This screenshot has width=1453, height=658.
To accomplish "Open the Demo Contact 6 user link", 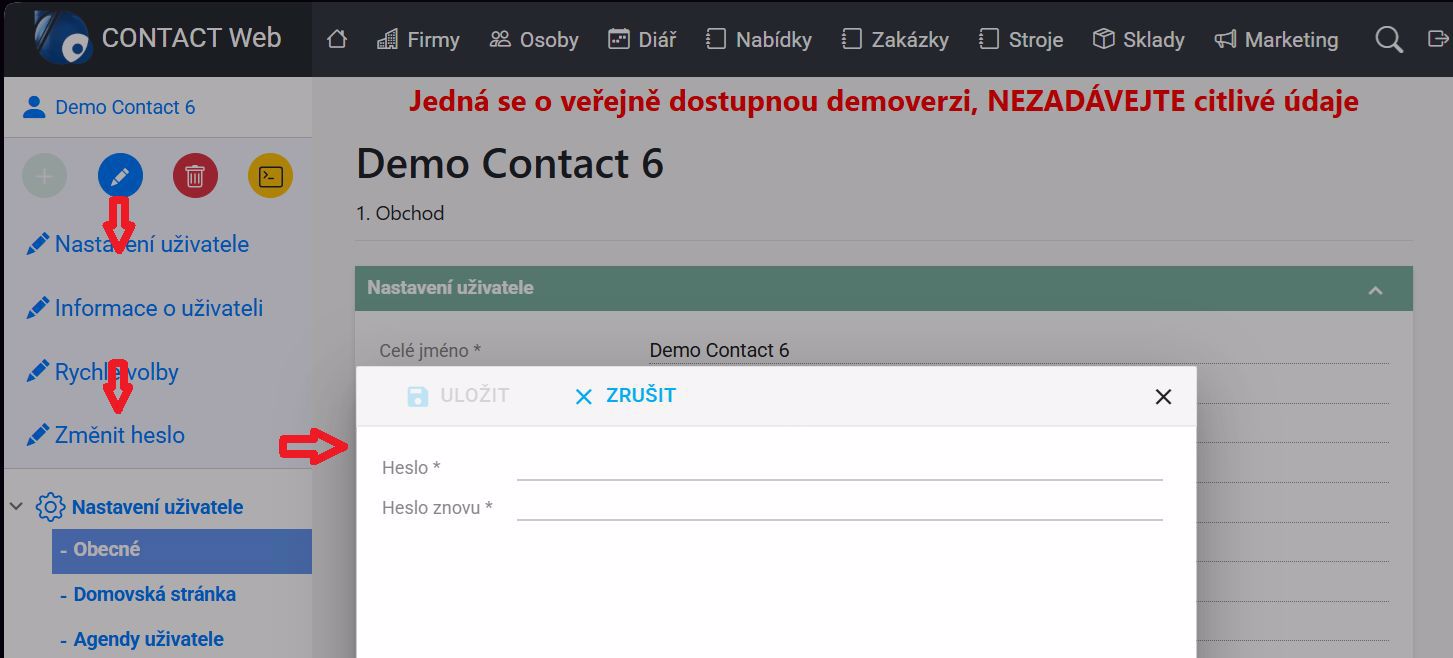I will tap(109, 107).
